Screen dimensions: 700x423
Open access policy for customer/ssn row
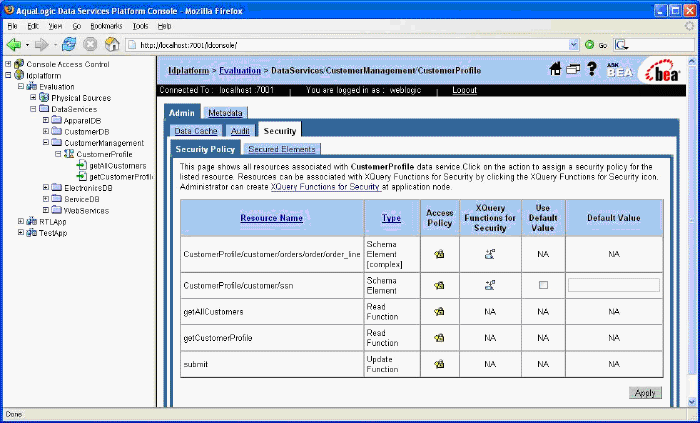[x=439, y=286]
